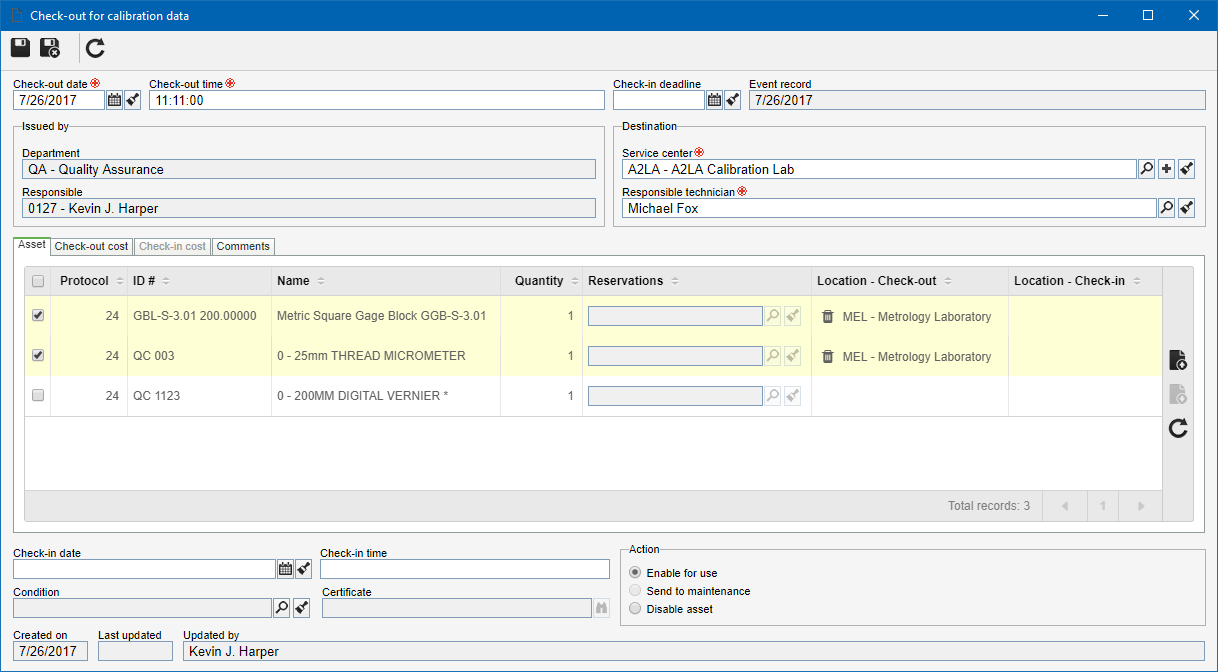The width and height of the screenshot is (1218, 672).
Task: Open the Comments tab
Action: coord(243,246)
